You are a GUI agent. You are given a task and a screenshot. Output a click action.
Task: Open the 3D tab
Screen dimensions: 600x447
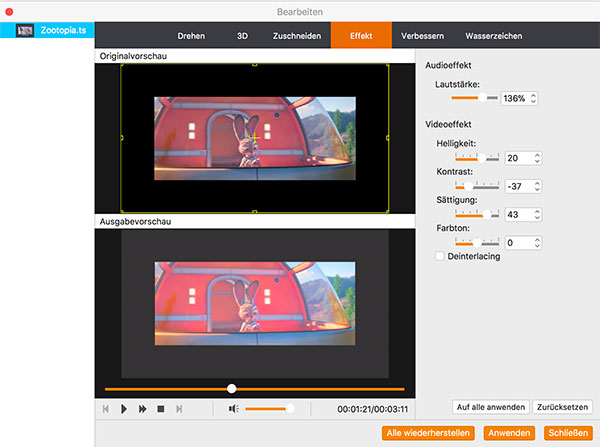(242, 36)
